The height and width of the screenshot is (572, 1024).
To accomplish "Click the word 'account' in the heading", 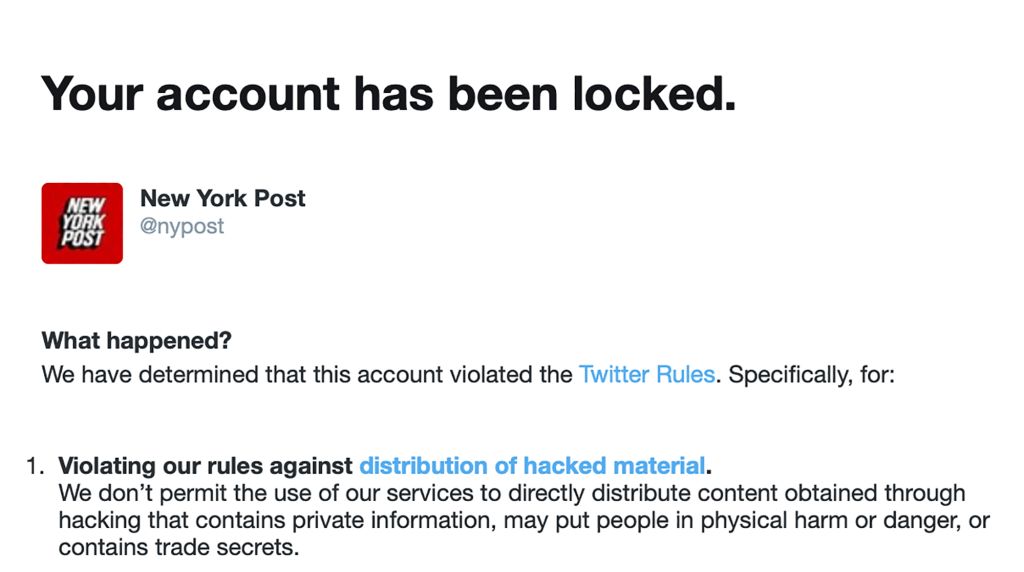I will [x=248, y=95].
